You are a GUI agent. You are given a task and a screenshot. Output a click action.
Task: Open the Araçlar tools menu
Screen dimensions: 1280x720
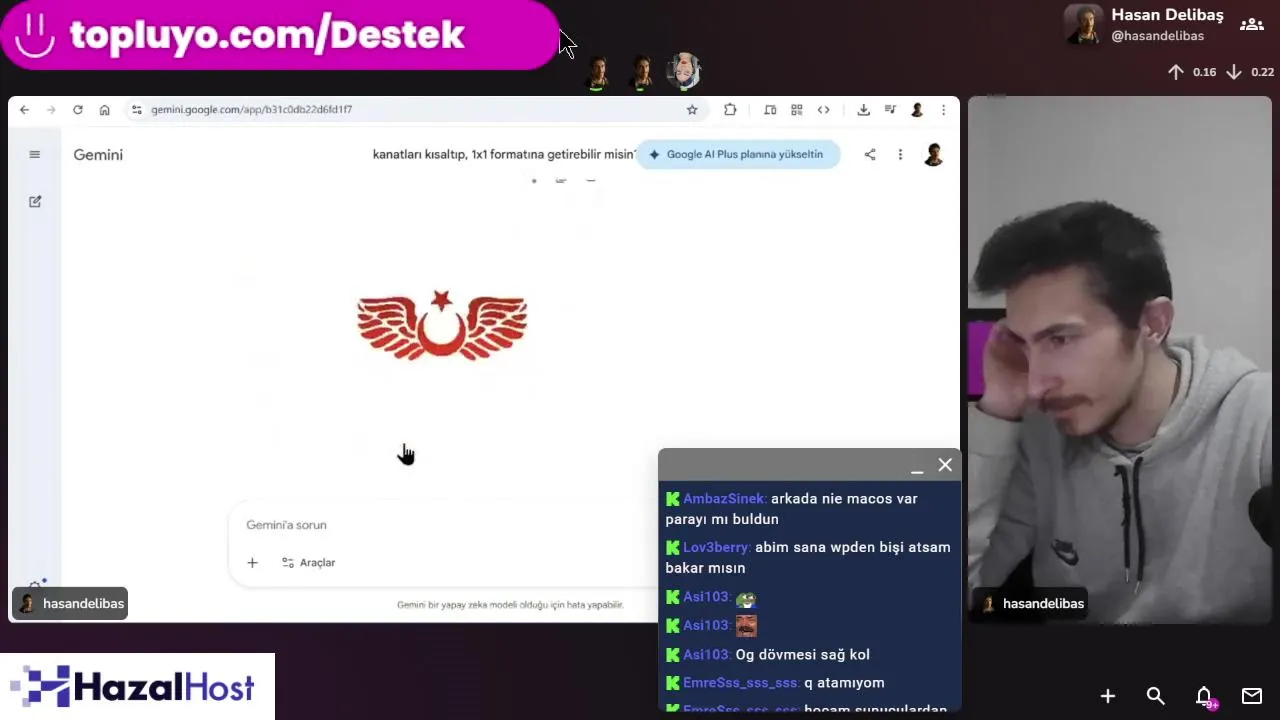click(308, 563)
